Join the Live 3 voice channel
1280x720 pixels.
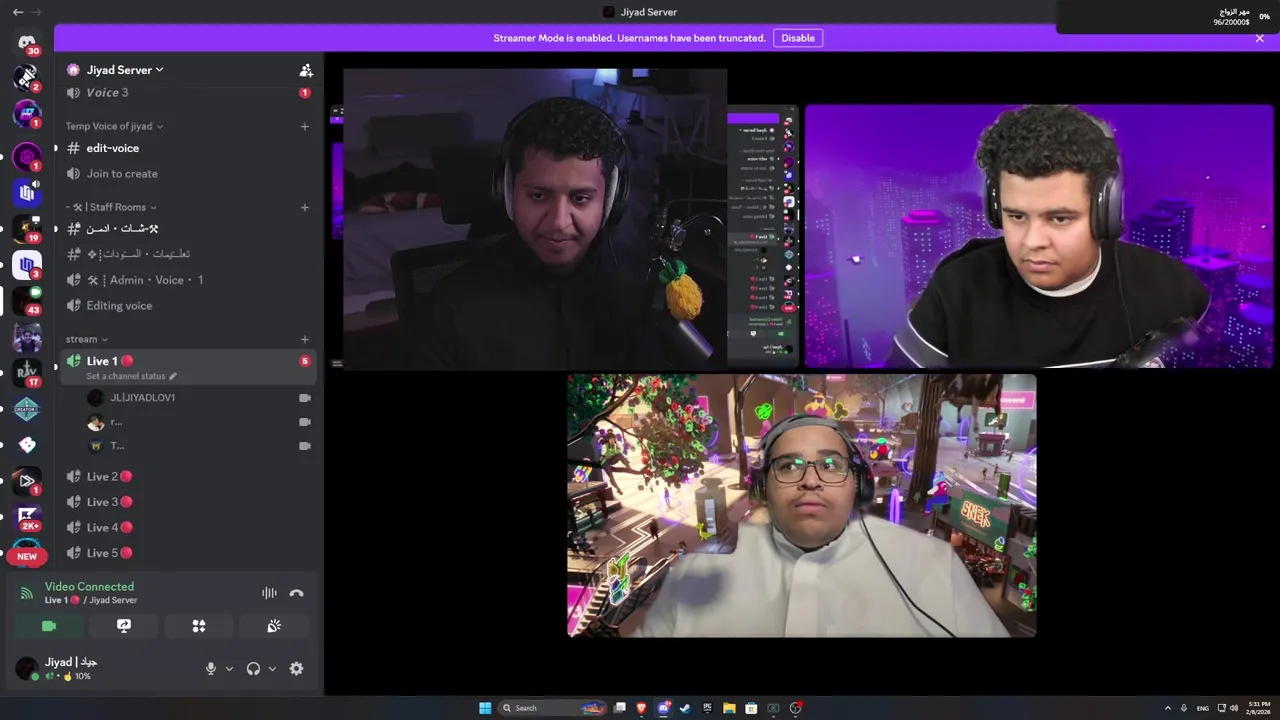pos(188,502)
